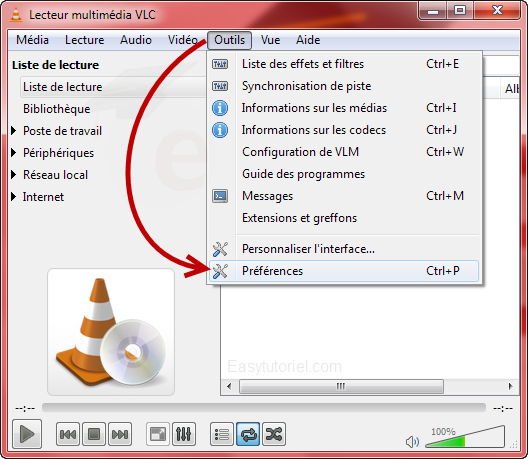Viewport: 528px width, 459px height.
Task: Open the Média menu
Action: (32, 40)
